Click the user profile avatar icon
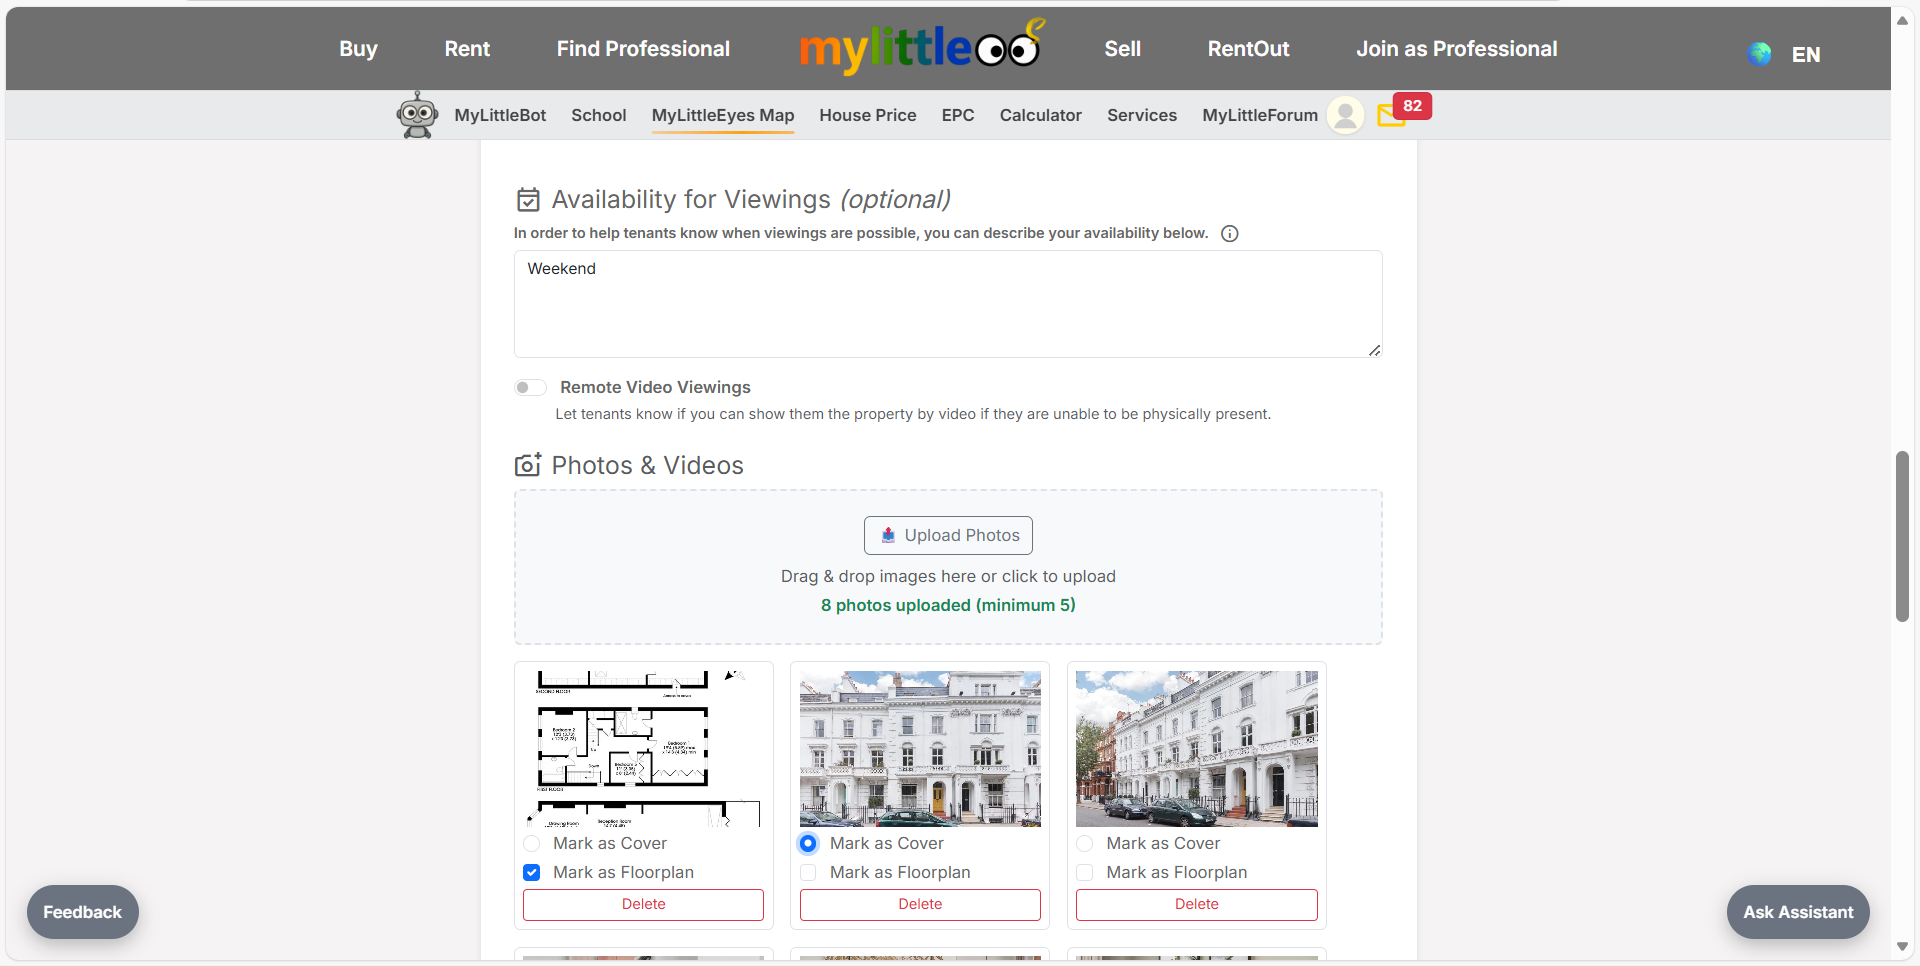Image resolution: width=1920 pixels, height=966 pixels. [1345, 115]
